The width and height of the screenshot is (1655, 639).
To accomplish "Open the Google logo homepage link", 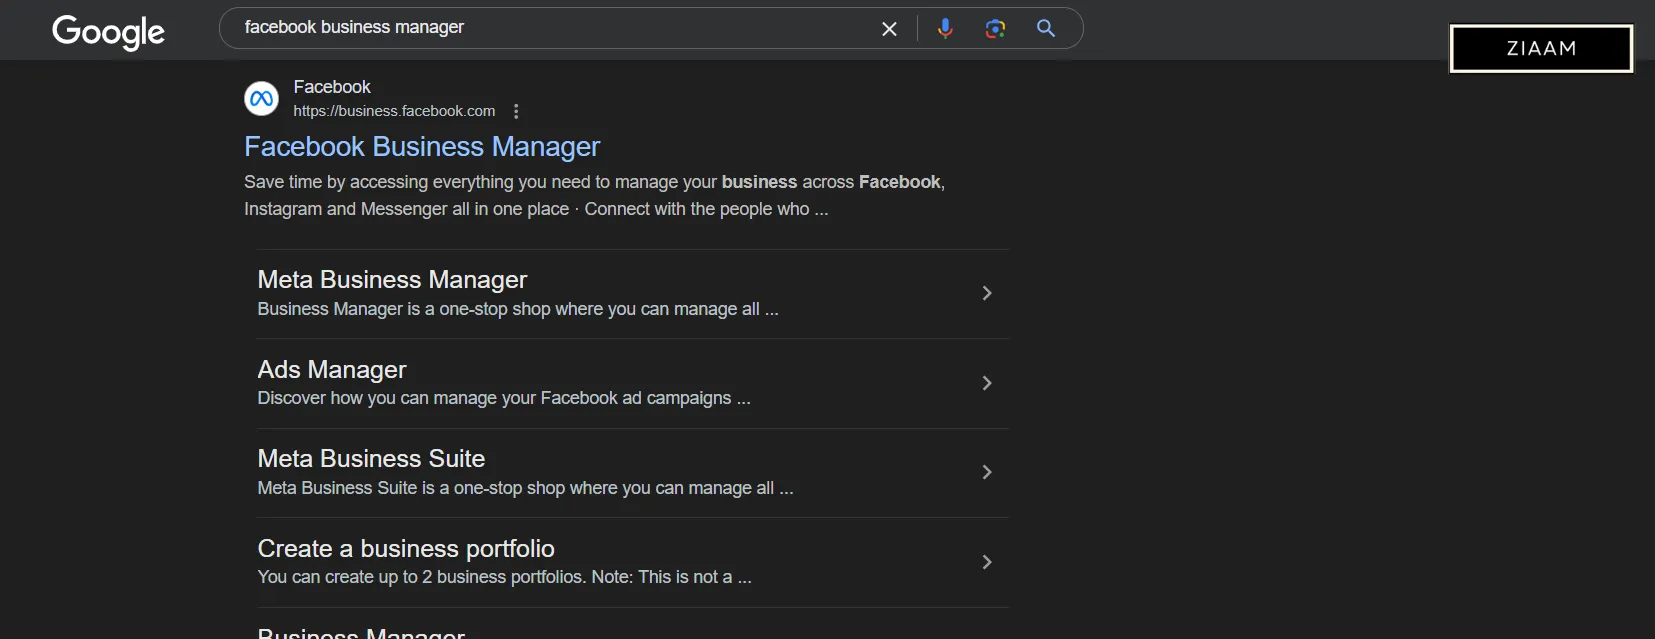I will pyautogui.click(x=108, y=32).
